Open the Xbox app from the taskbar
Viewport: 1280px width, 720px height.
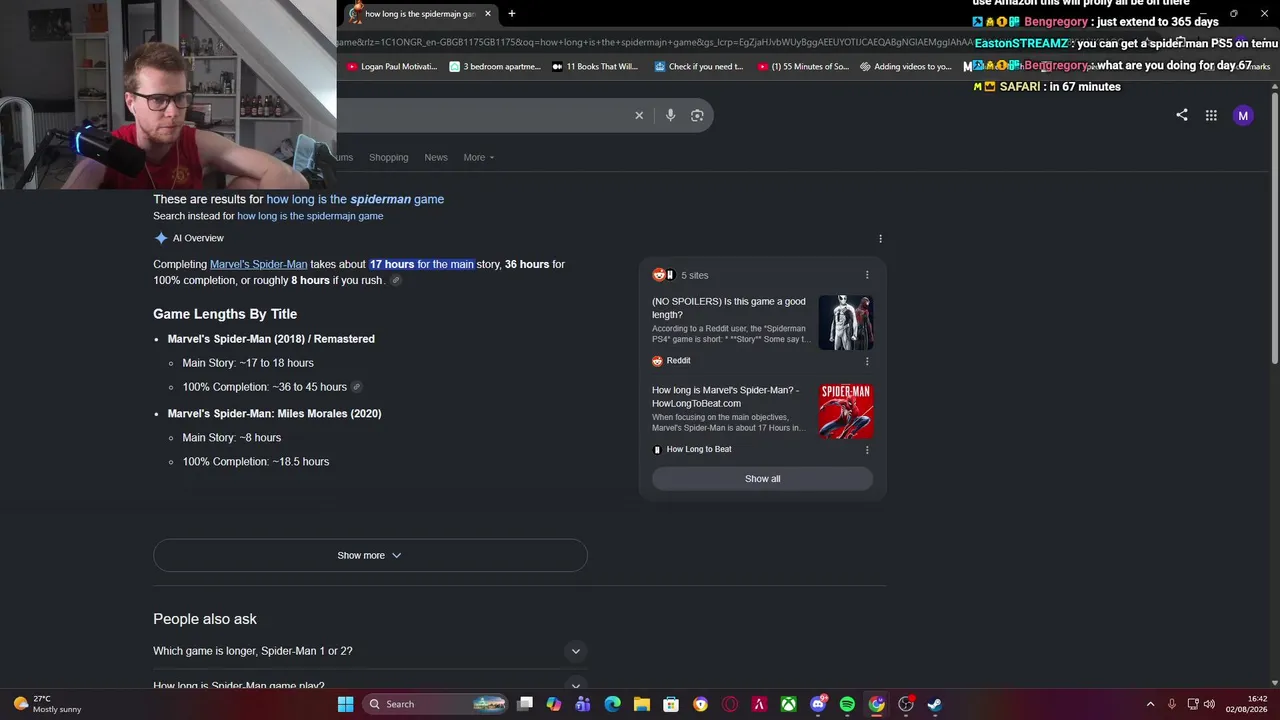789,704
